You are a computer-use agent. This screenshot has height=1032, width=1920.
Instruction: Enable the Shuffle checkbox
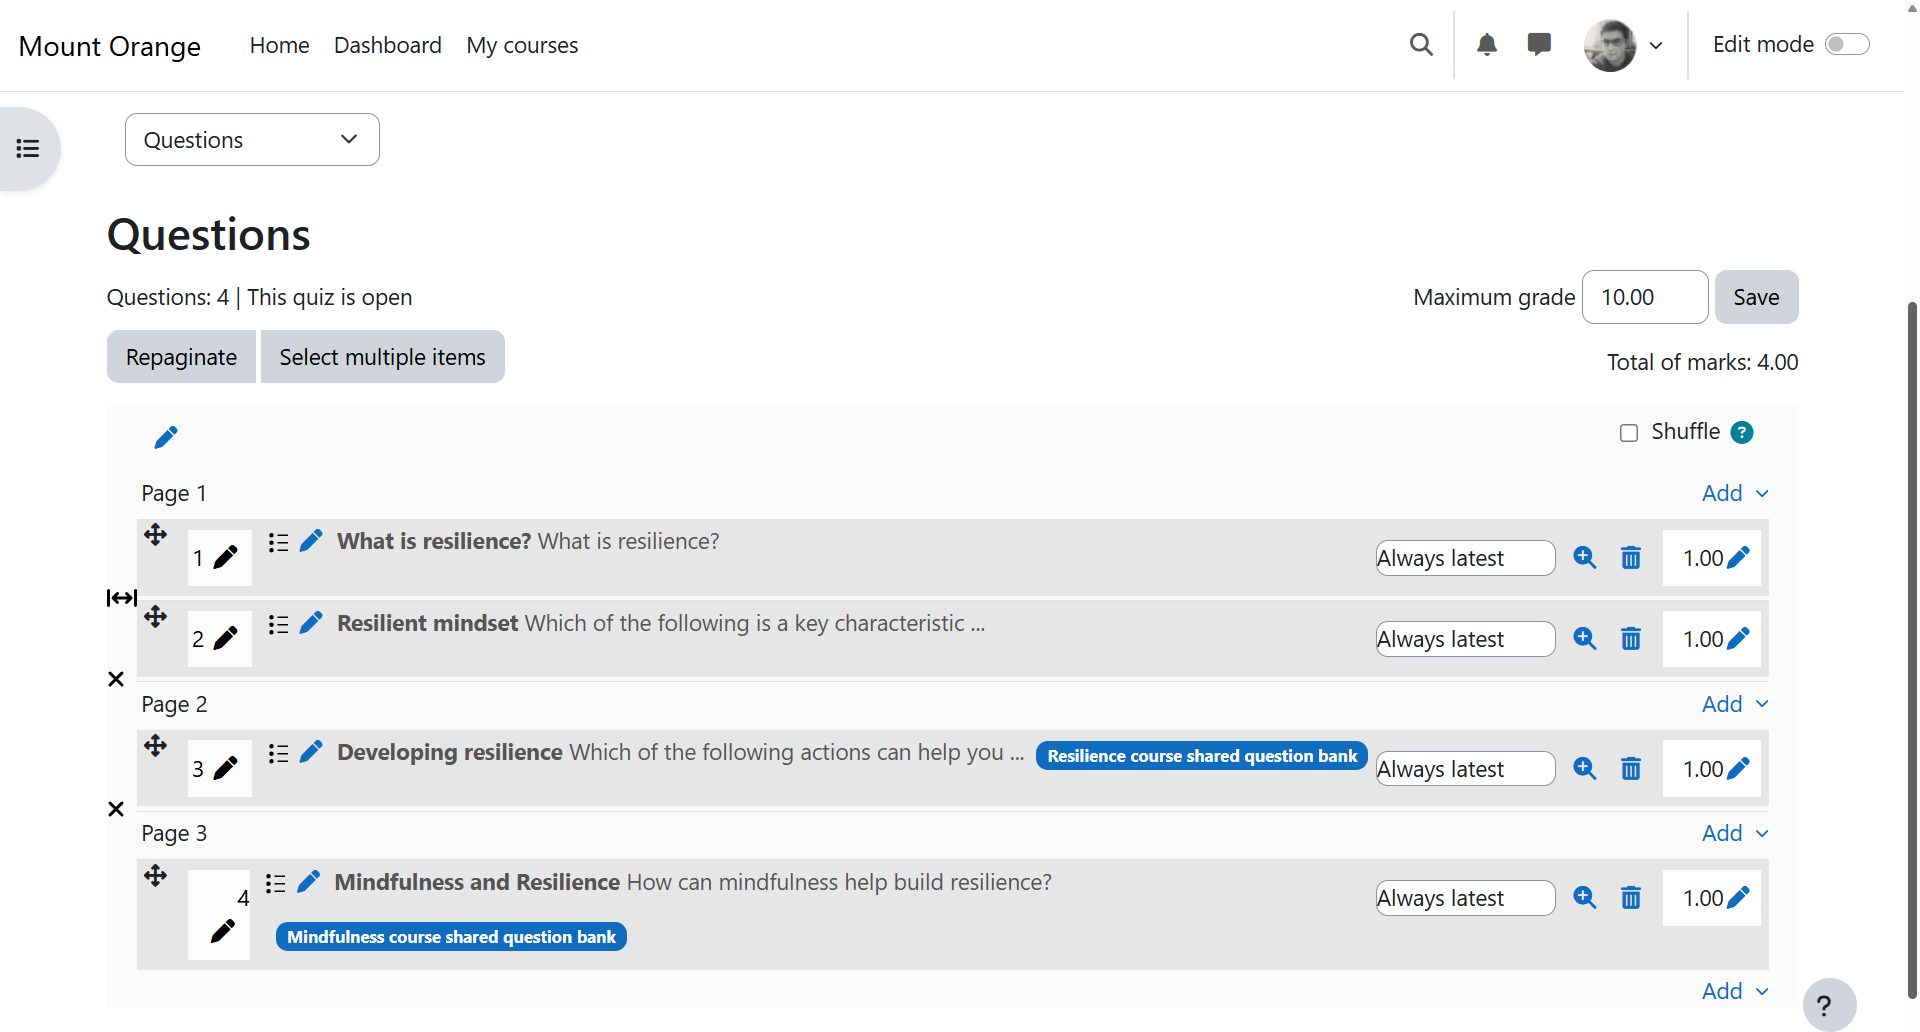[1629, 431]
